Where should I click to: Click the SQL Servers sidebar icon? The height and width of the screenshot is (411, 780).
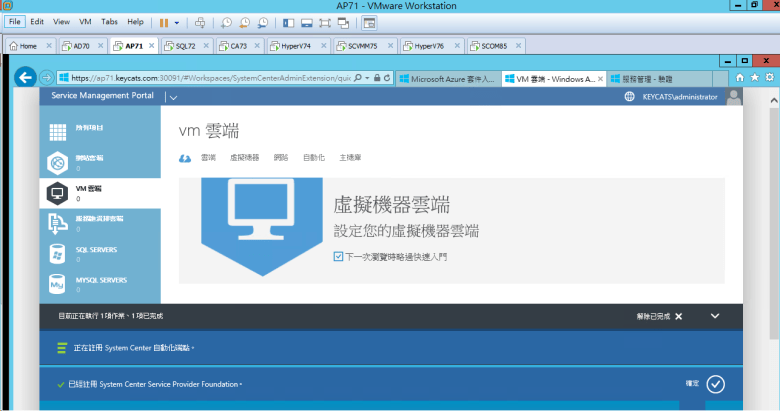coord(58,253)
